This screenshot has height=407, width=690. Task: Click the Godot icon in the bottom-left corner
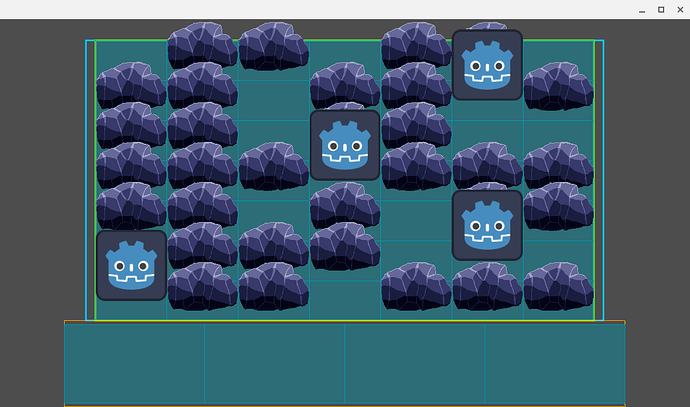pyautogui.click(x=131, y=265)
